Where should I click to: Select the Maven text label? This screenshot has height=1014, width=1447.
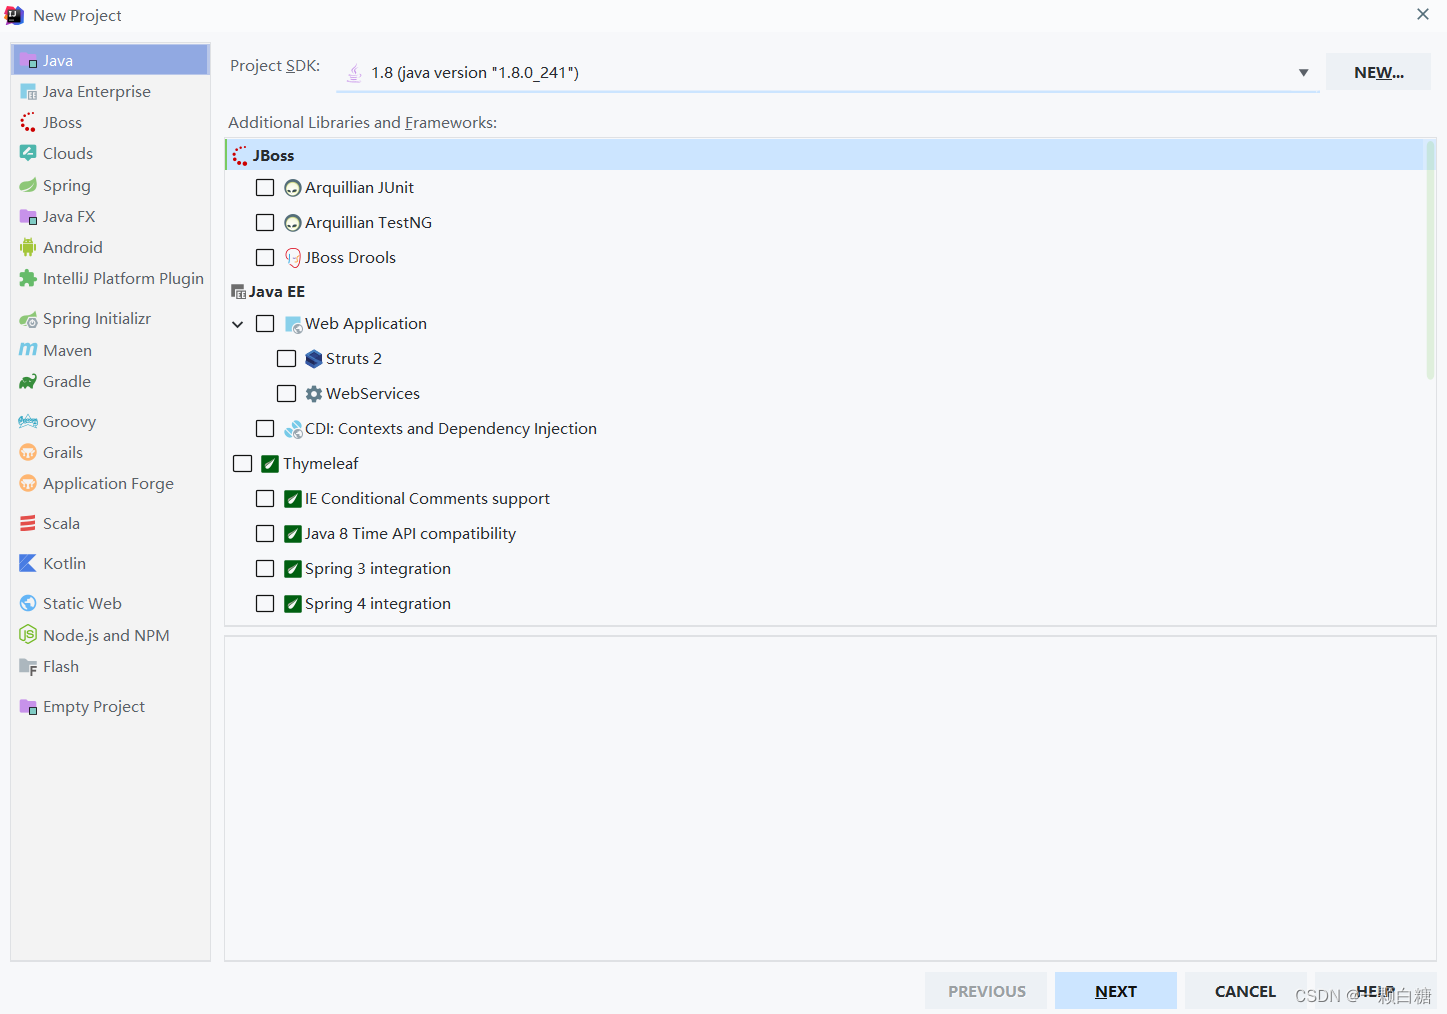[x=68, y=351]
